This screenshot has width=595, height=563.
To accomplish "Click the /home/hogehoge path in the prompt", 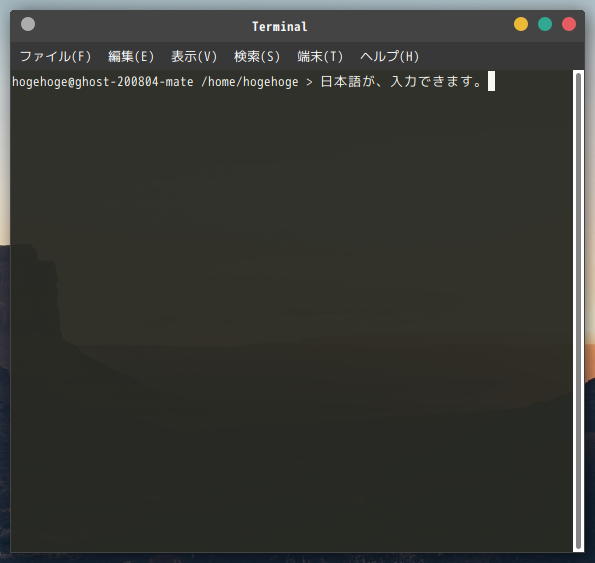I will coord(250,82).
